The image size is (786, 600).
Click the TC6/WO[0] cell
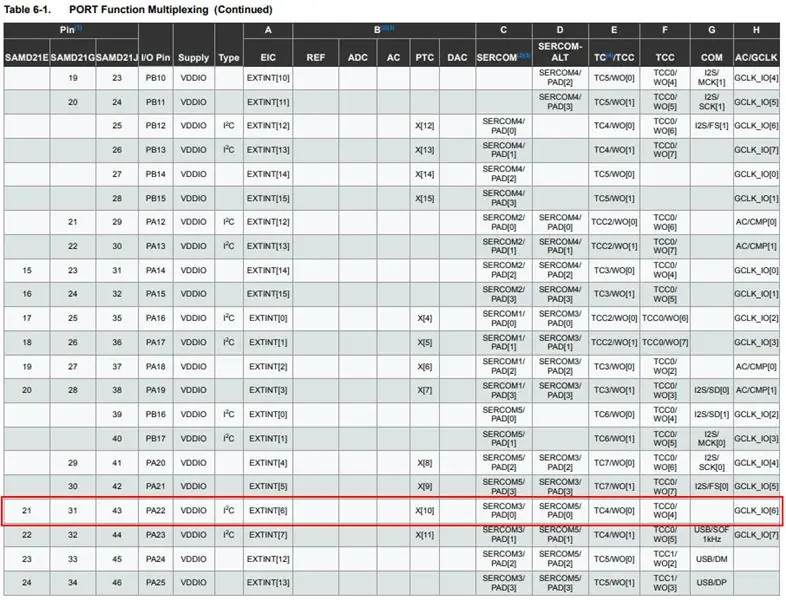tap(614, 415)
